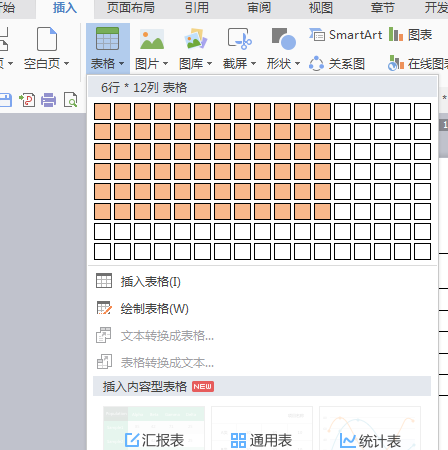Switch to the Chapter (章节) tab
The height and width of the screenshot is (450, 448).
point(383,8)
